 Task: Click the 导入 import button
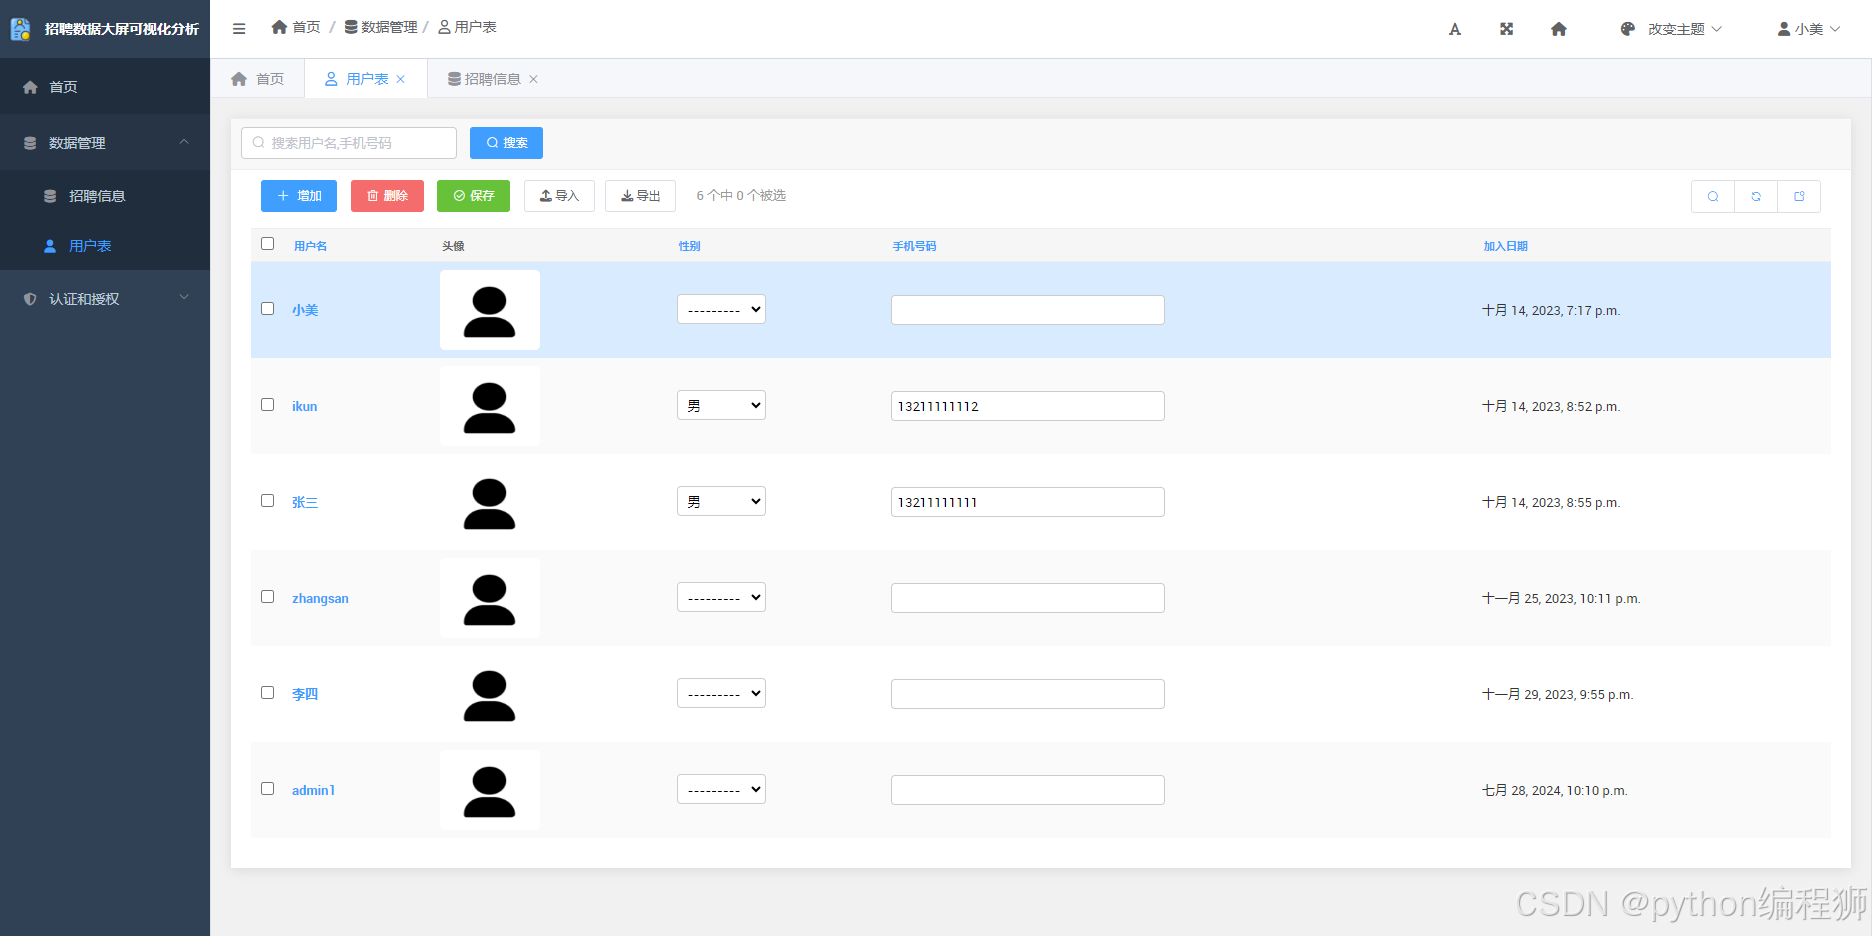pos(559,196)
